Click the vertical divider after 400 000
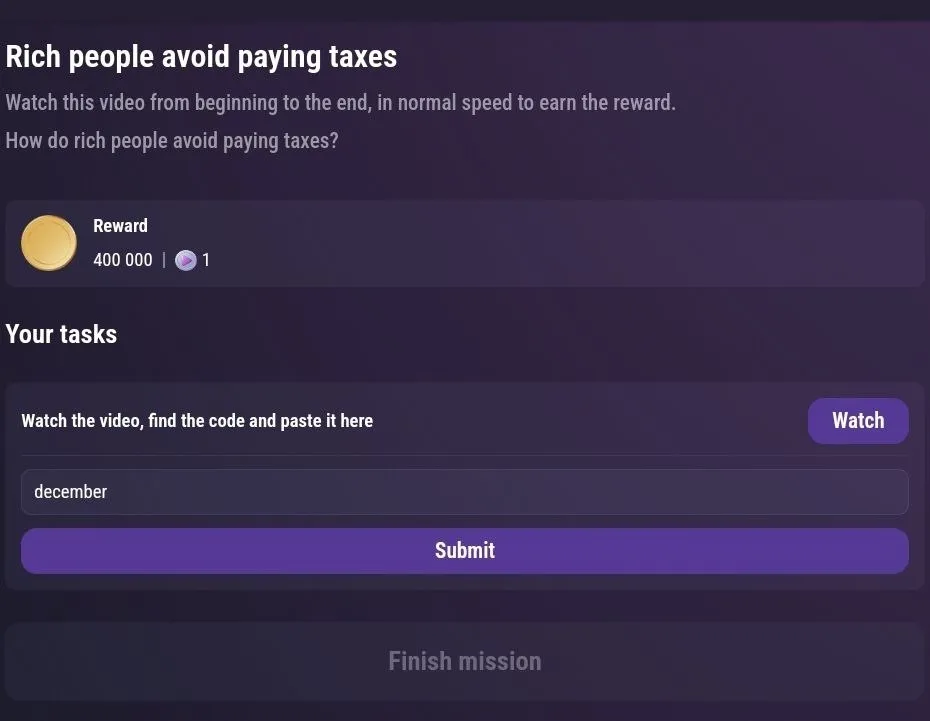The height and width of the screenshot is (721, 930). [164, 261]
